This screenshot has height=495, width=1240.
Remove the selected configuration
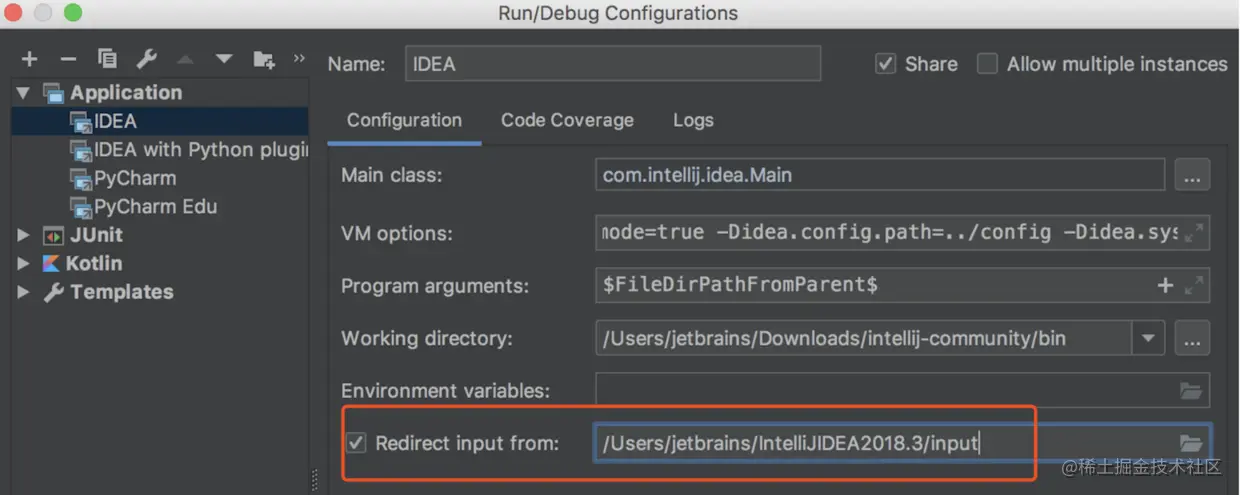click(x=68, y=60)
